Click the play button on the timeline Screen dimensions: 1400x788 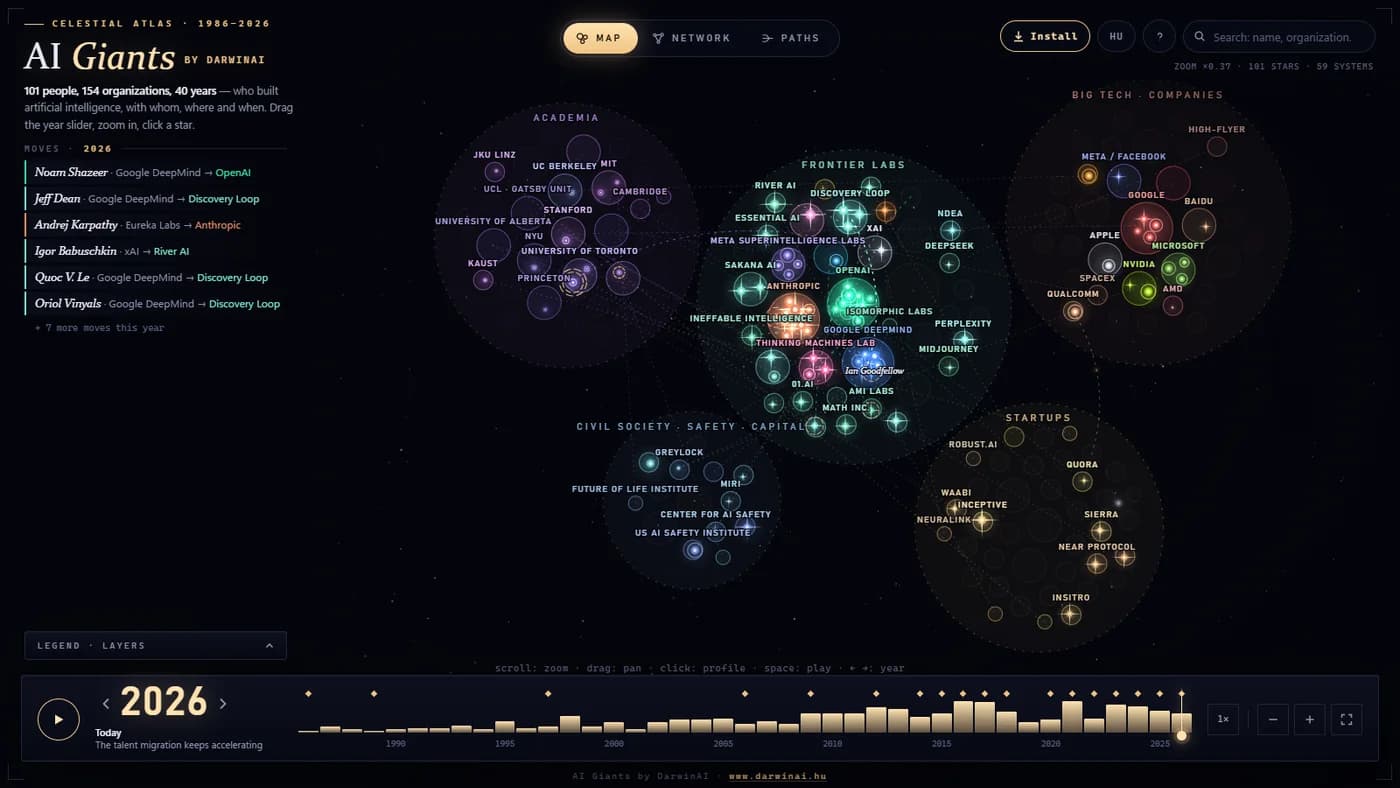pos(58,719)
